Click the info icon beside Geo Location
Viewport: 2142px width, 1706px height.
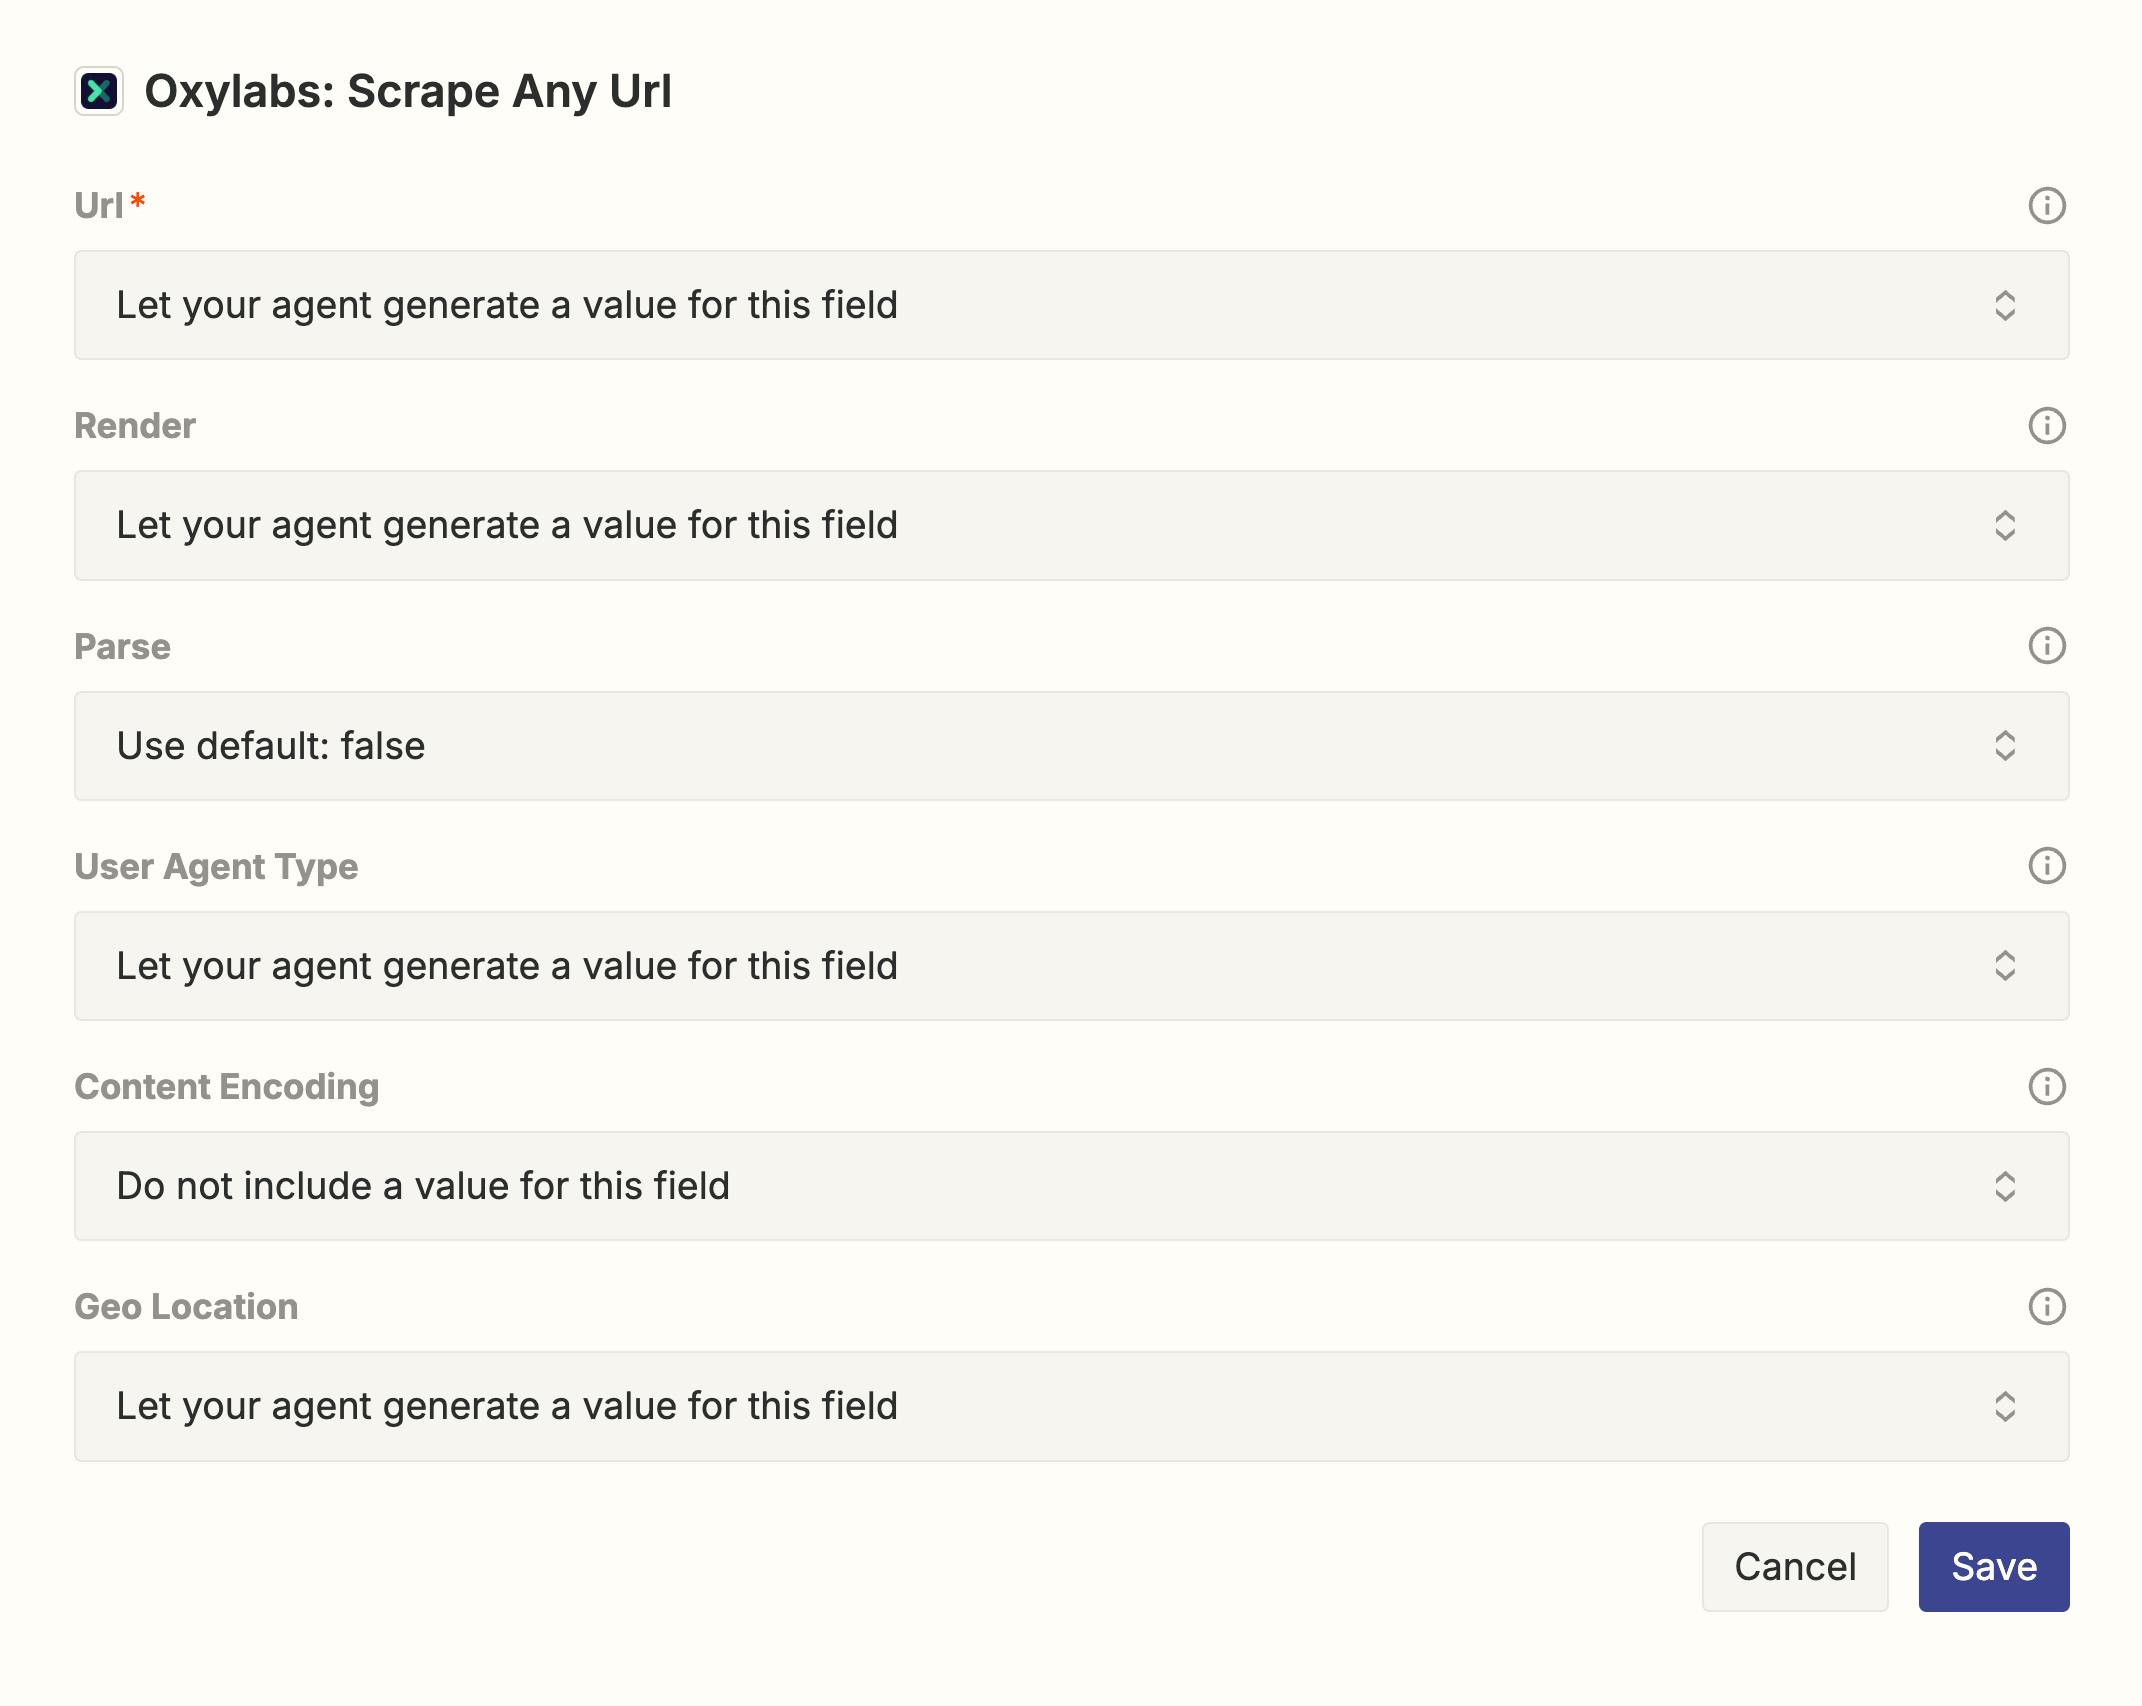coord(2046,1306)
